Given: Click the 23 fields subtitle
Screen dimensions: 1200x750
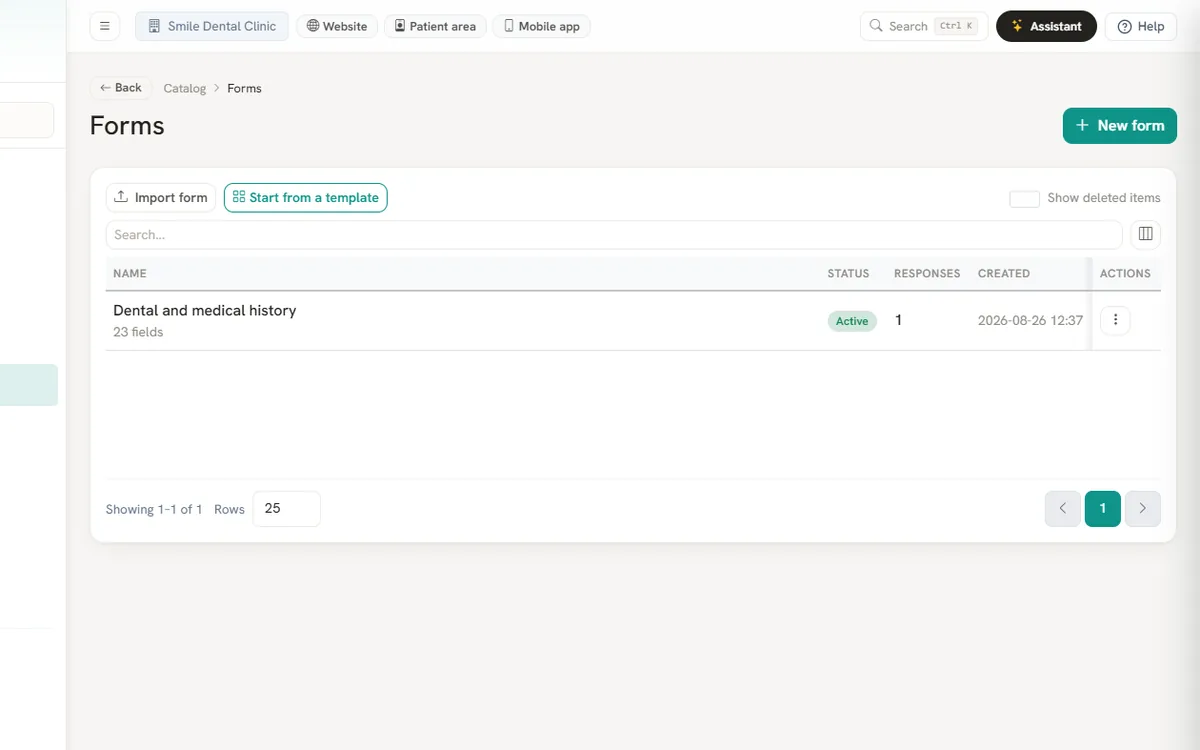Looking at the screenshot, I should pos(138,332).
